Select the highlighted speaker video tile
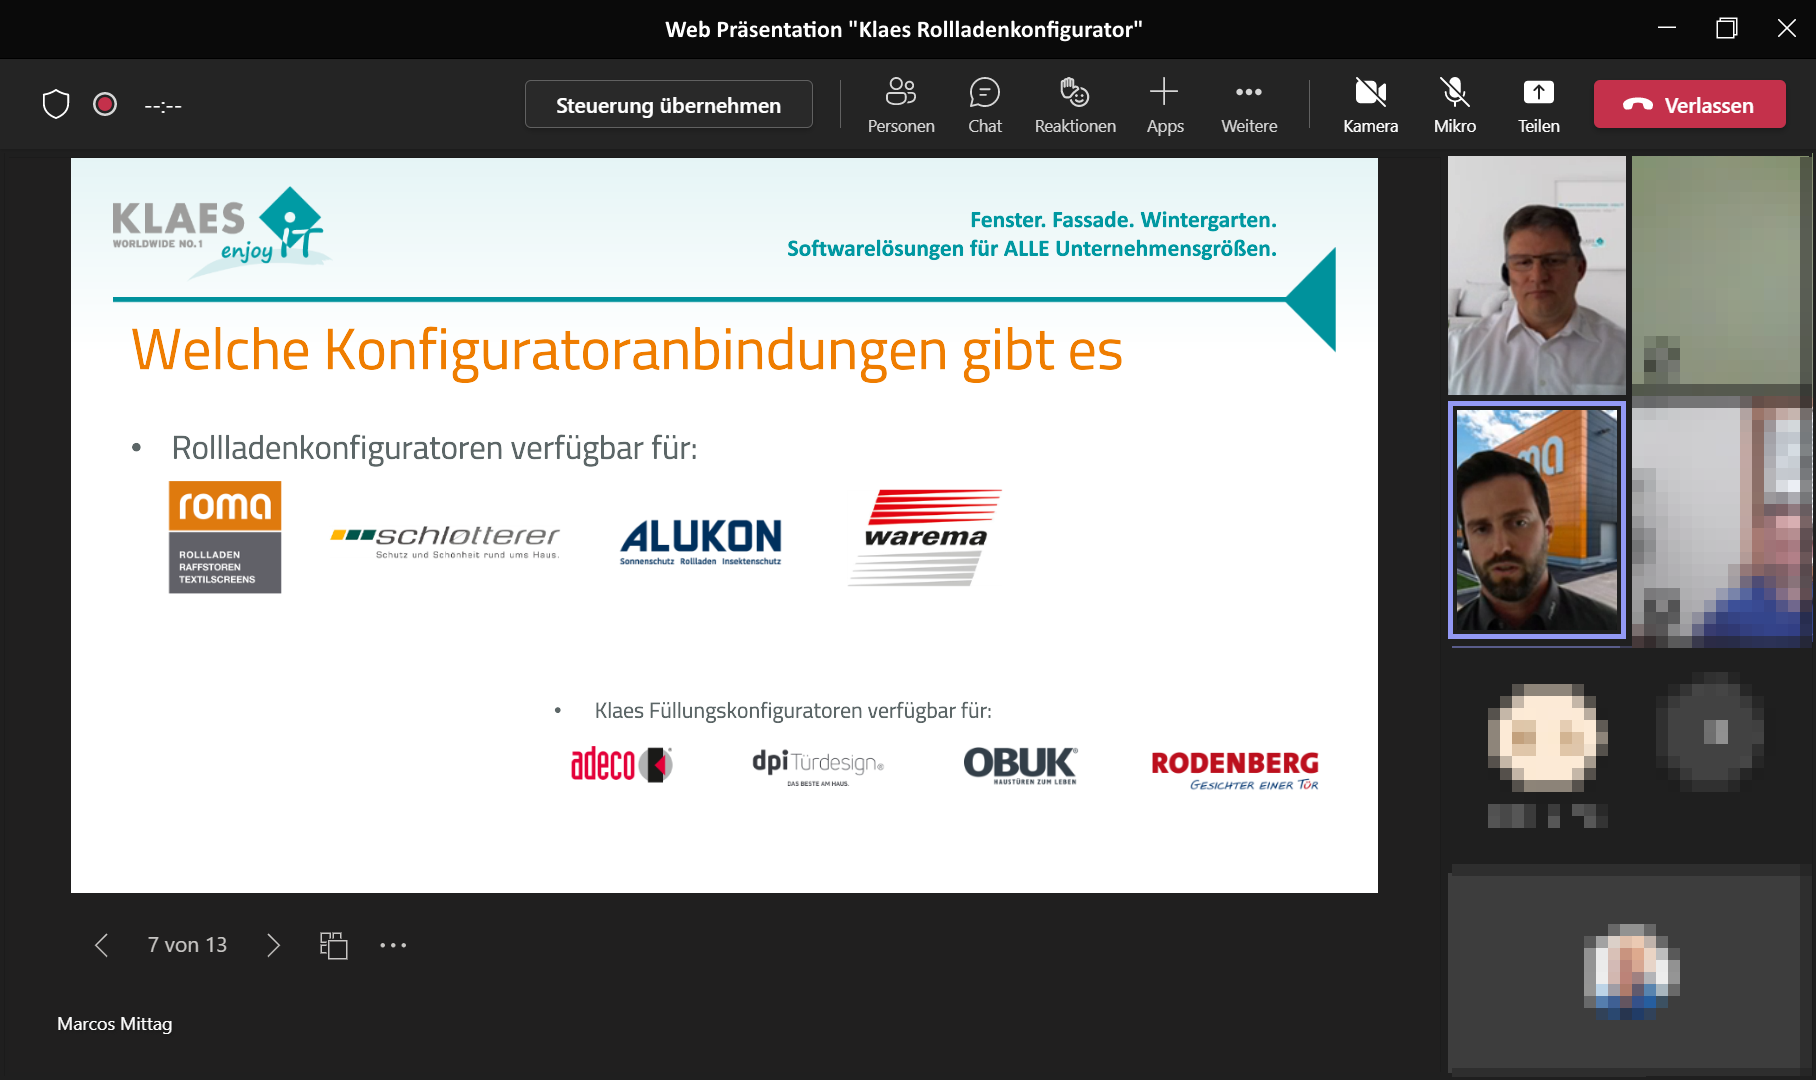 (x=1537, y=520)
